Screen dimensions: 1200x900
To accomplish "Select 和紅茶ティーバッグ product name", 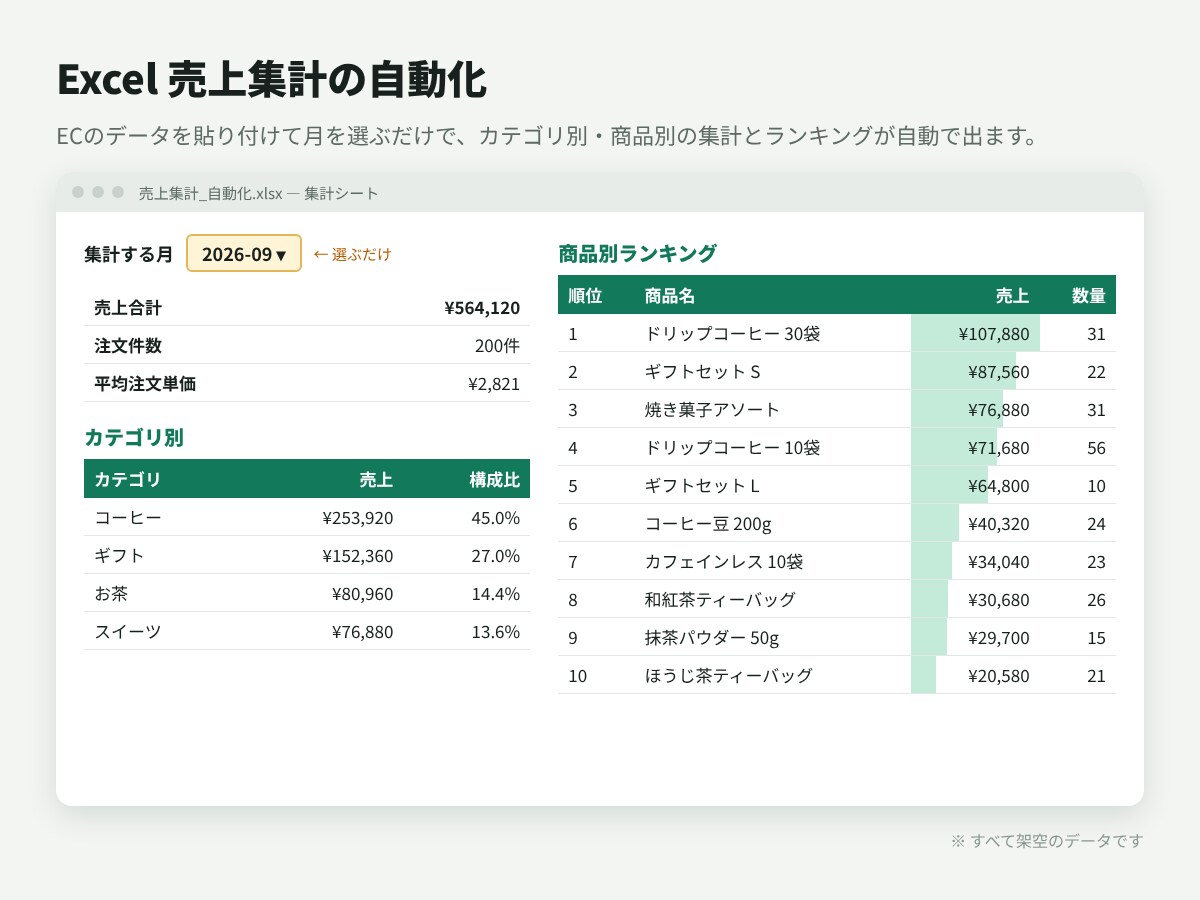I will (x=721, y=599).
